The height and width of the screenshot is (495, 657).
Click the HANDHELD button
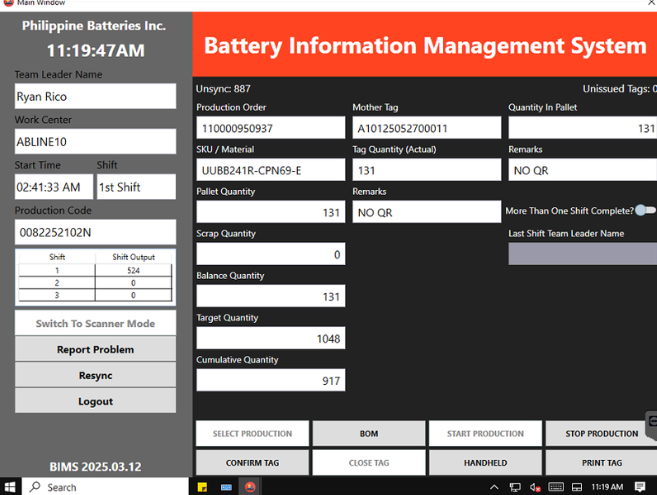pos(485,463)
